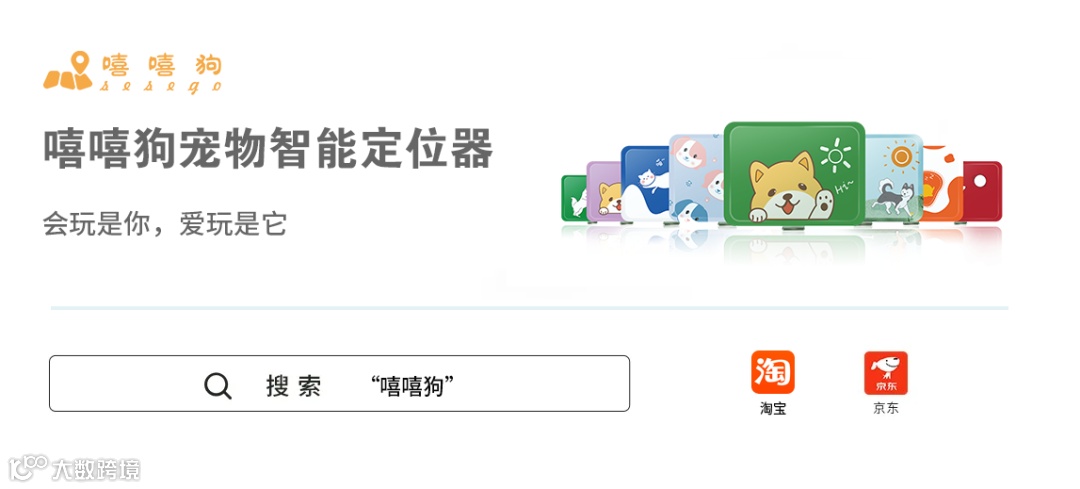Select the orange-and-white tracker
The height and width of the screenshot is (489, 1080).
942,184
